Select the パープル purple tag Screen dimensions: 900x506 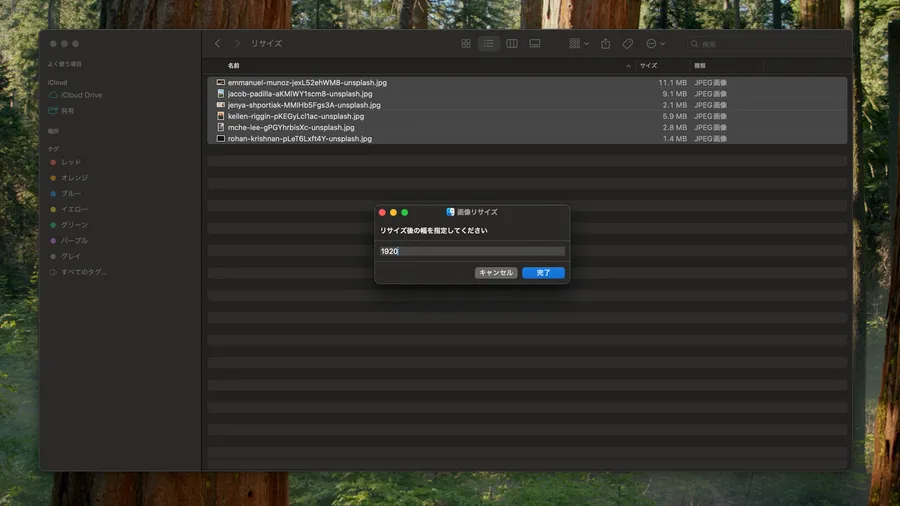[x=75, y=240]
